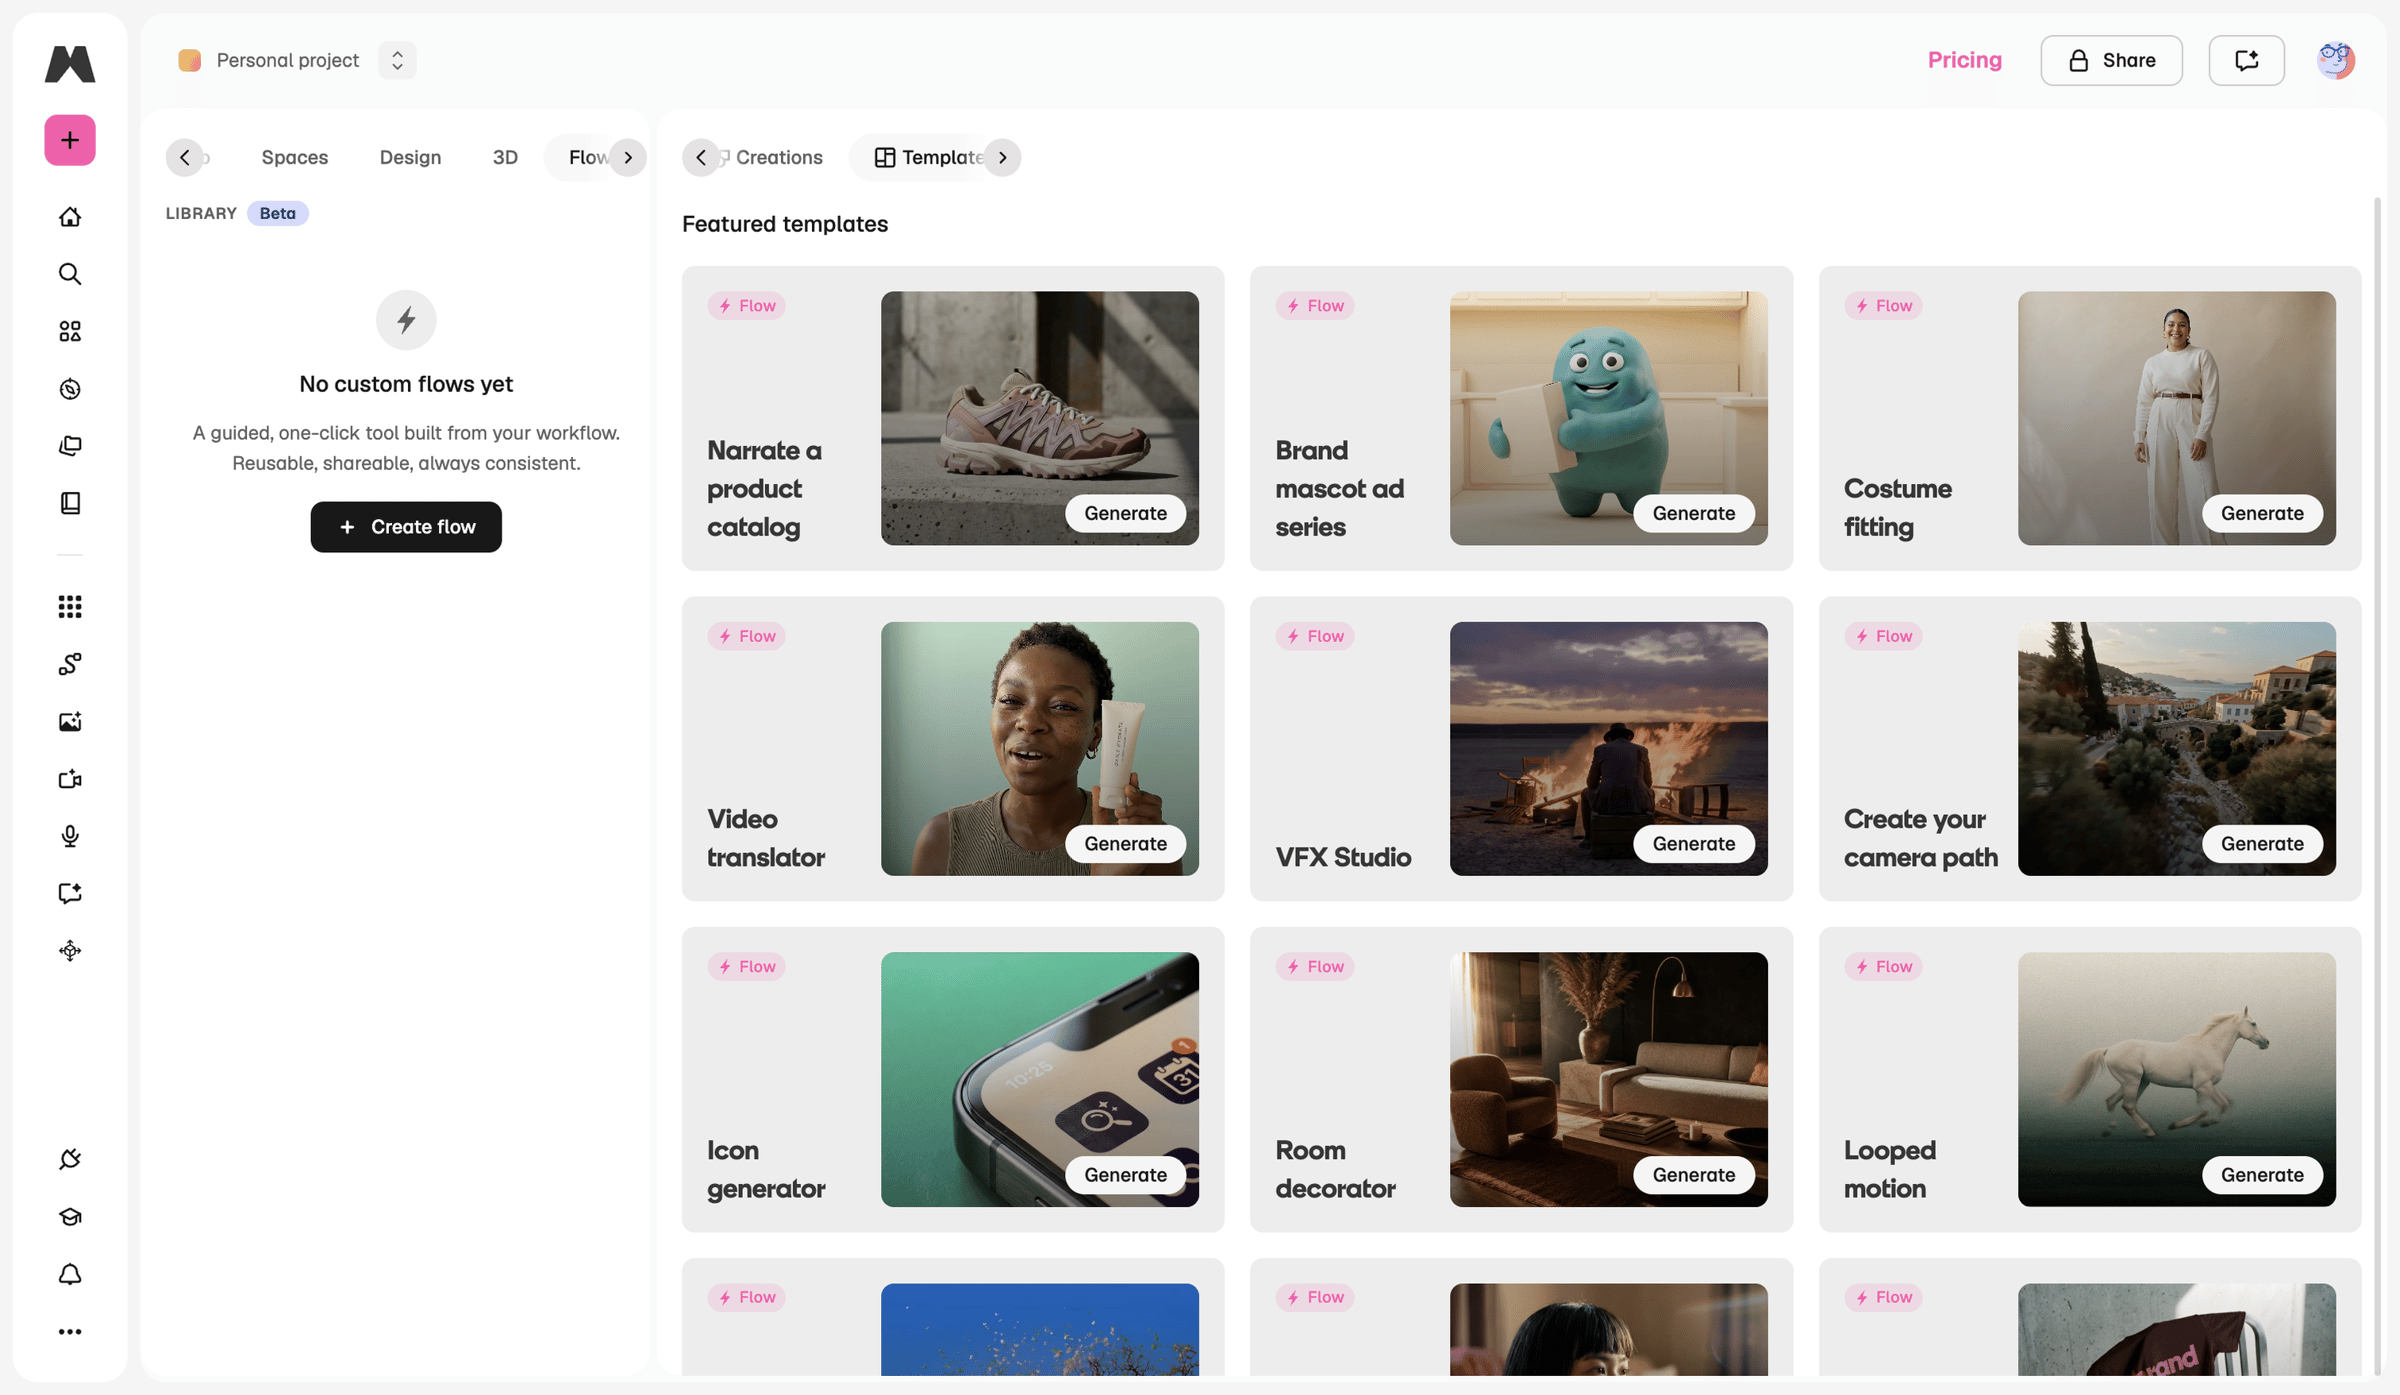The width and height of the screenshot is (2400, 1395).
Task: Select the curved path tool icon
Action: click(70, 664)
